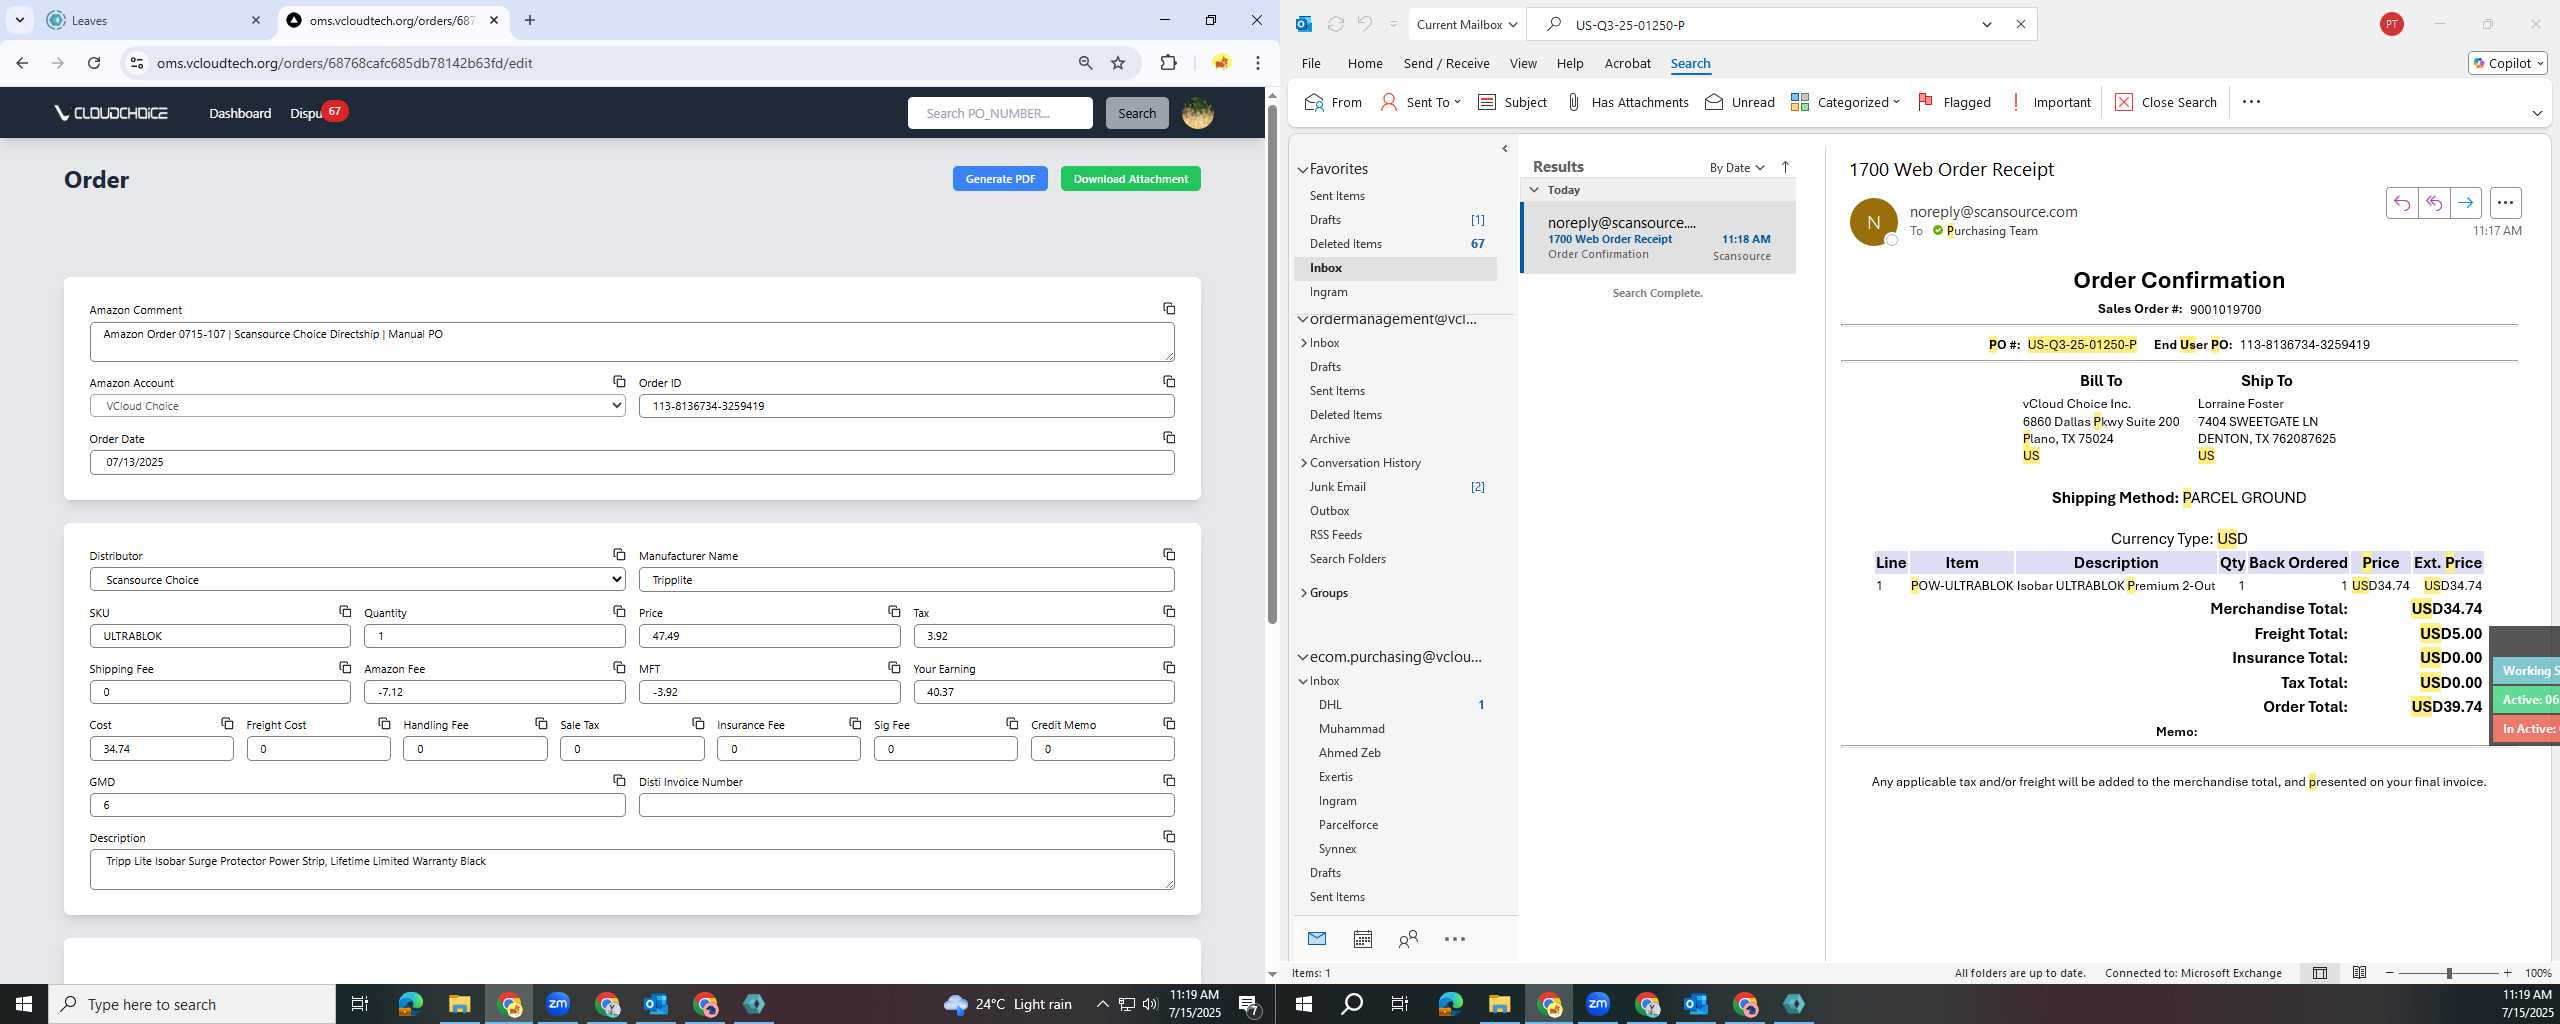Copy the SKU field value
The height and width of the screenshot is (1024, 2560).
(344, 611)
